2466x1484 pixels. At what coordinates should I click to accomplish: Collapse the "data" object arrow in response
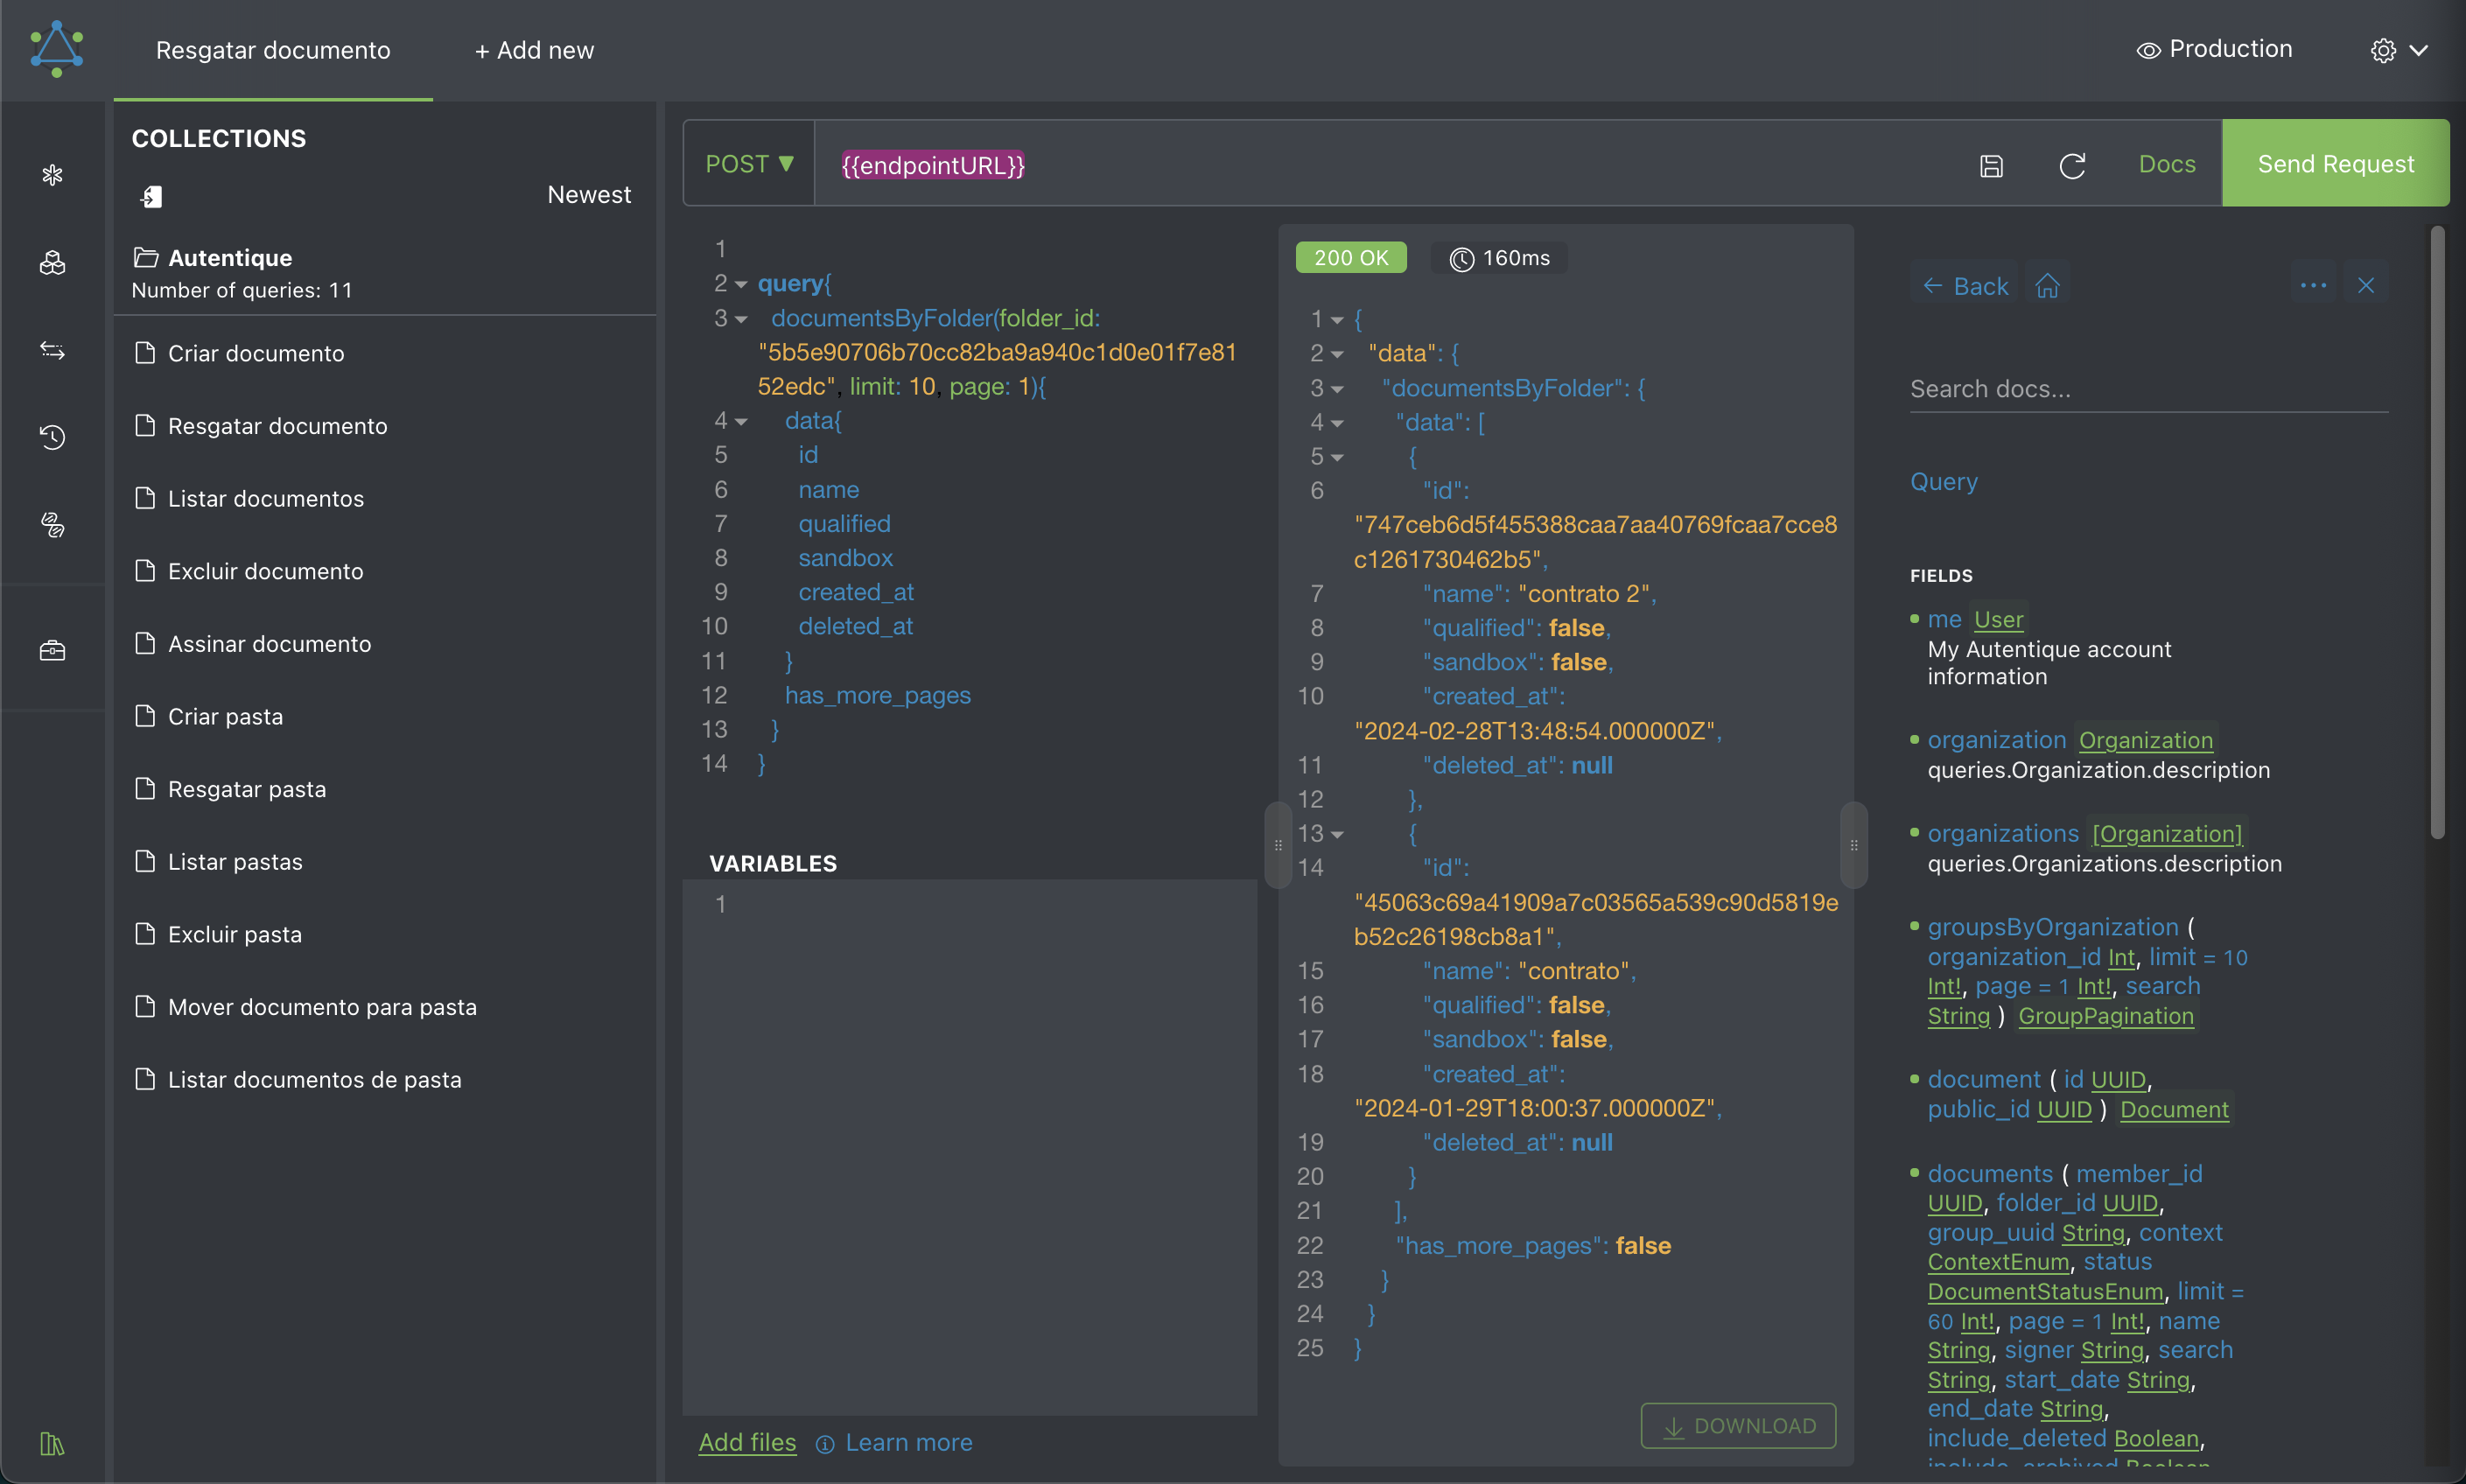1337,354
